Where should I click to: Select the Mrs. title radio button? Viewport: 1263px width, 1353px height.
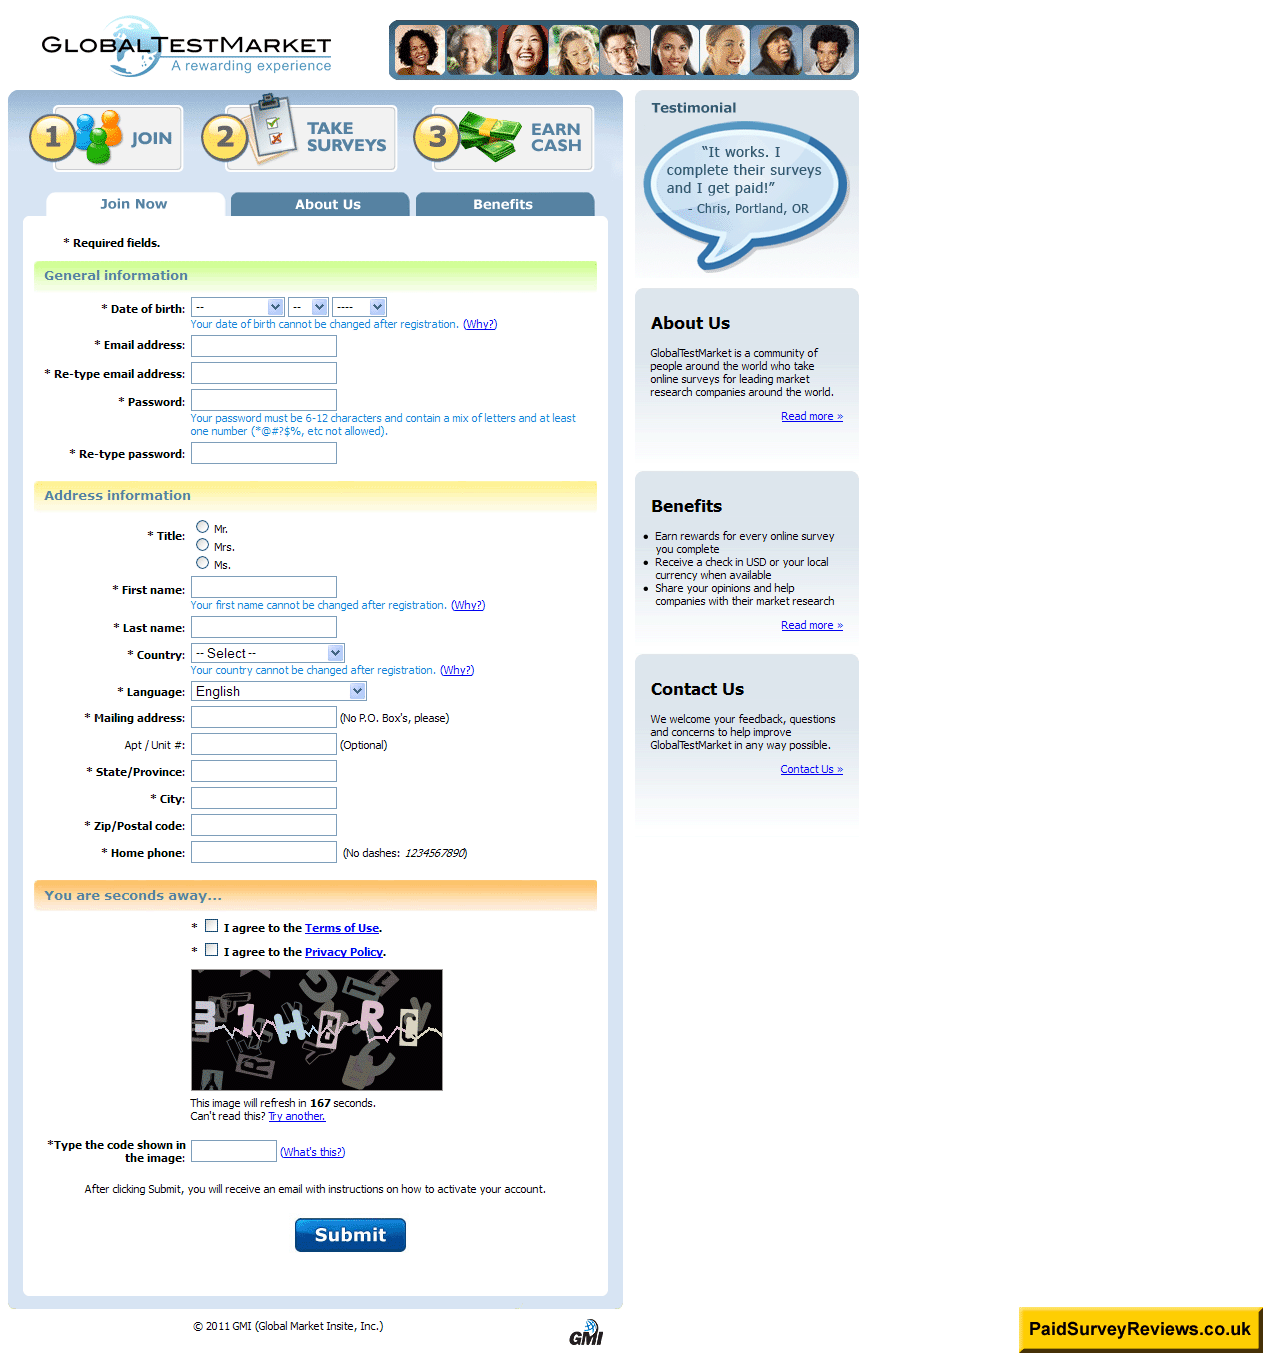pos(203,545)
